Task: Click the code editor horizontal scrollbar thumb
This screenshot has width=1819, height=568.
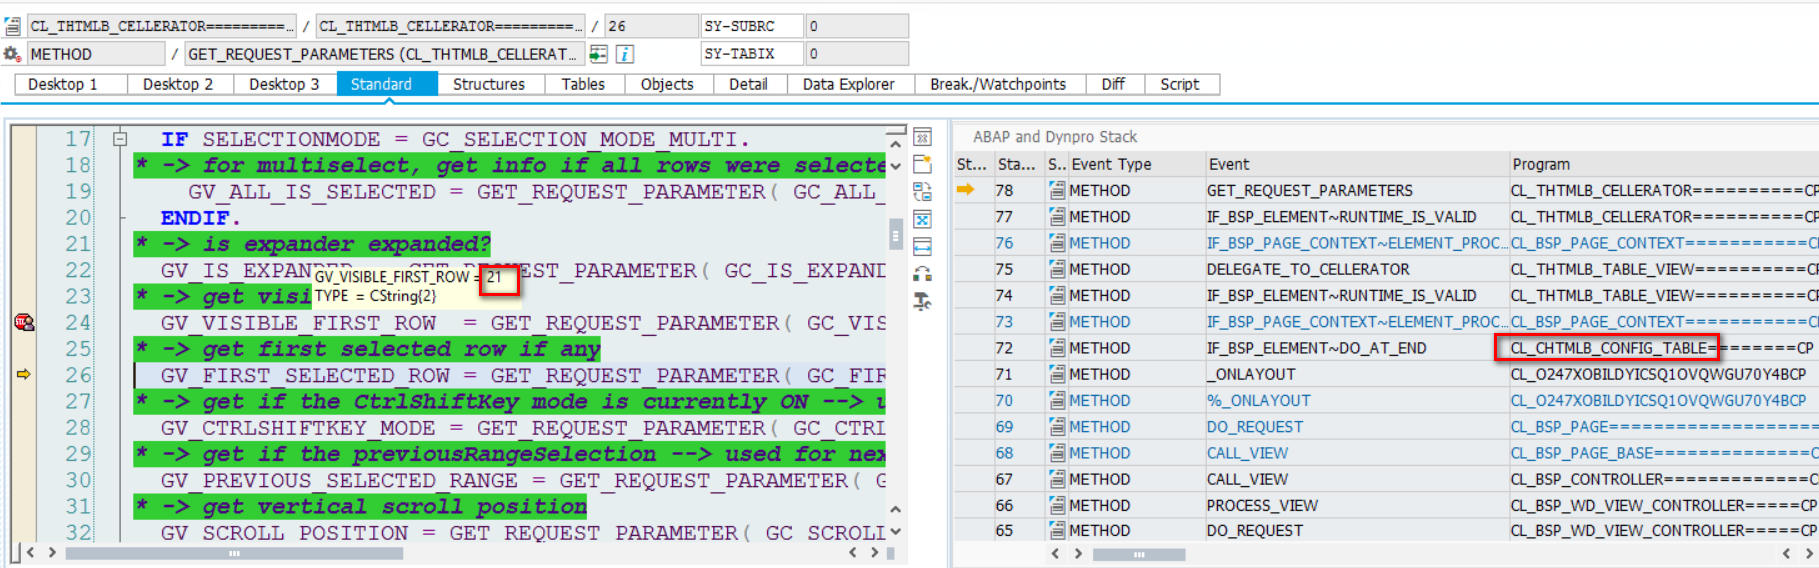Action: 234,553
